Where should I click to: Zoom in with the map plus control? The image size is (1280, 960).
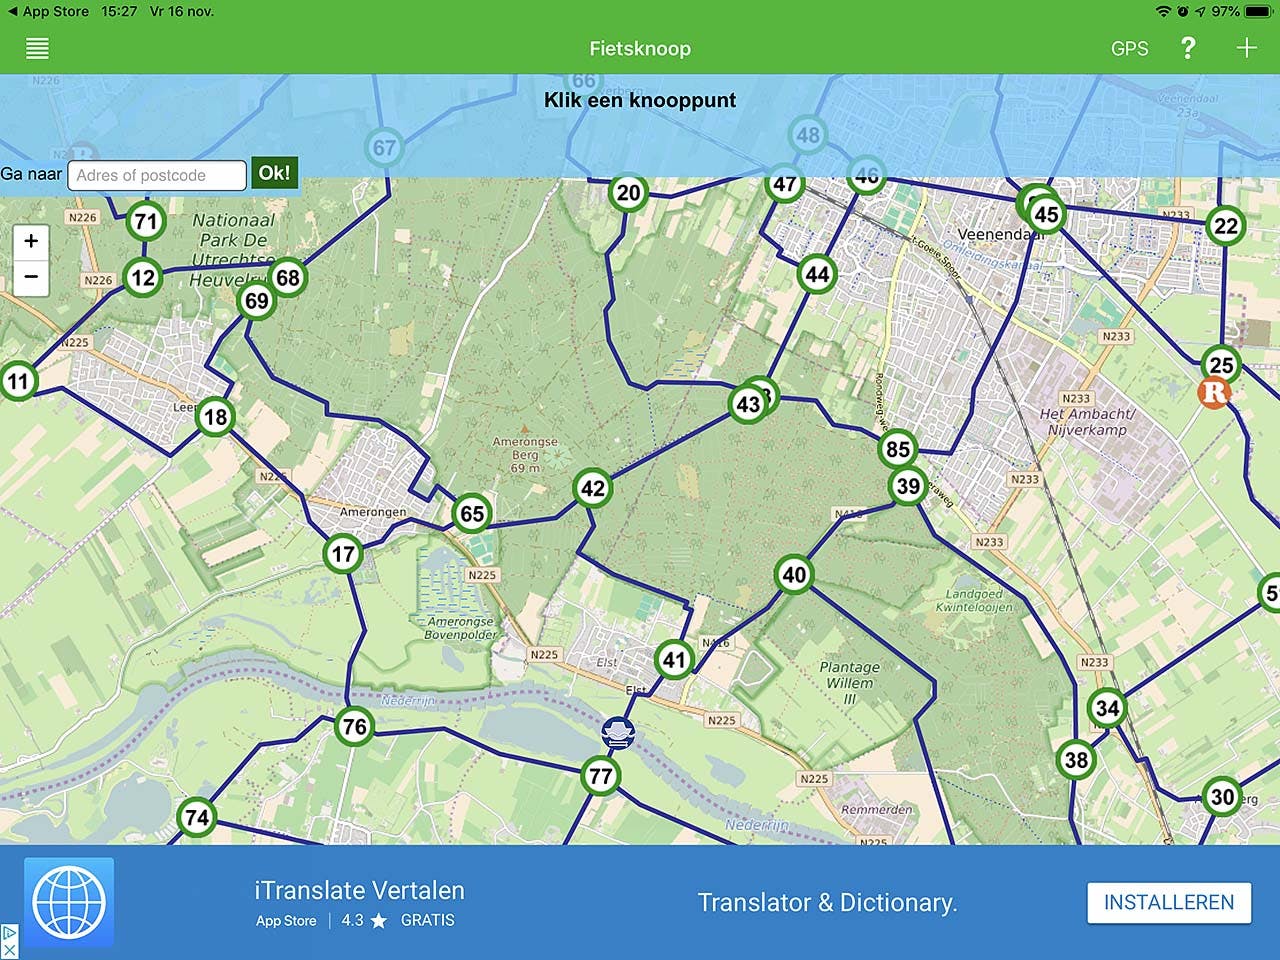click(31, 240)
